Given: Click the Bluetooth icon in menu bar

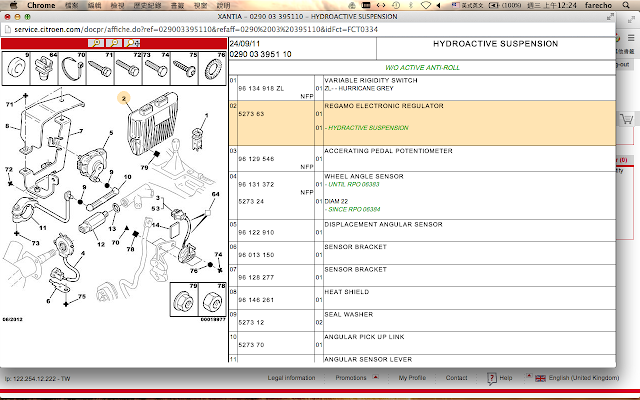Looking at the screenshot, I should pyautogui.click(x=411, y=5).
